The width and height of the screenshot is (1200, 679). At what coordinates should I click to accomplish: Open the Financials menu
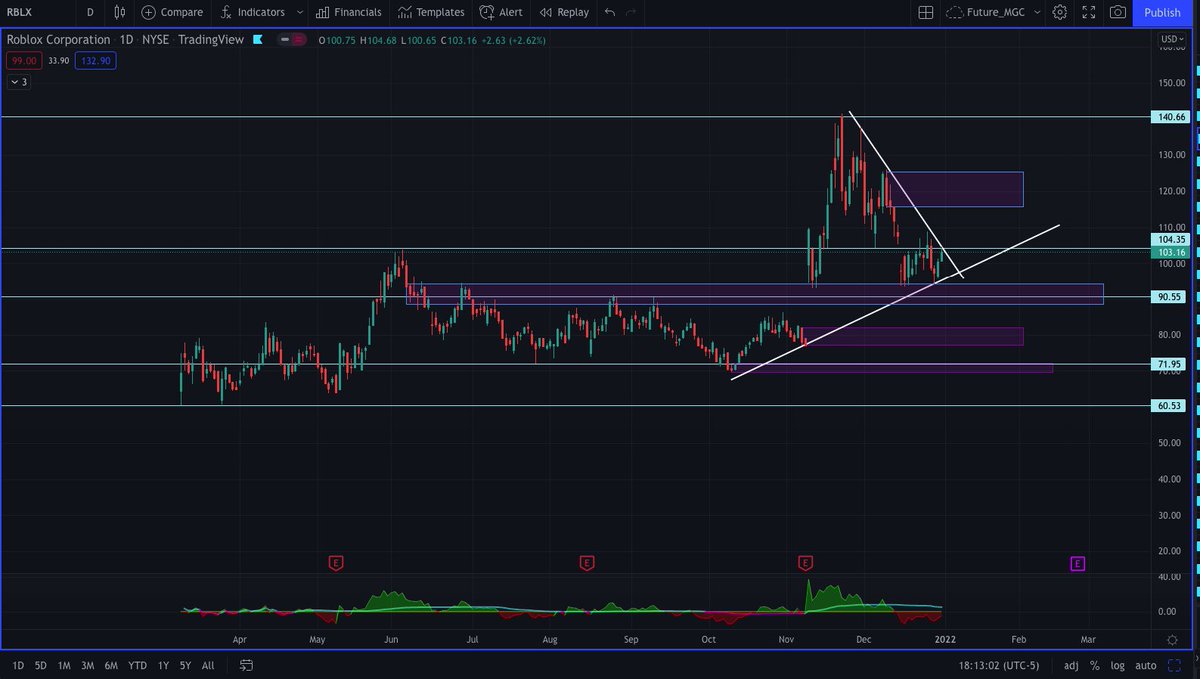pos(348,12)
